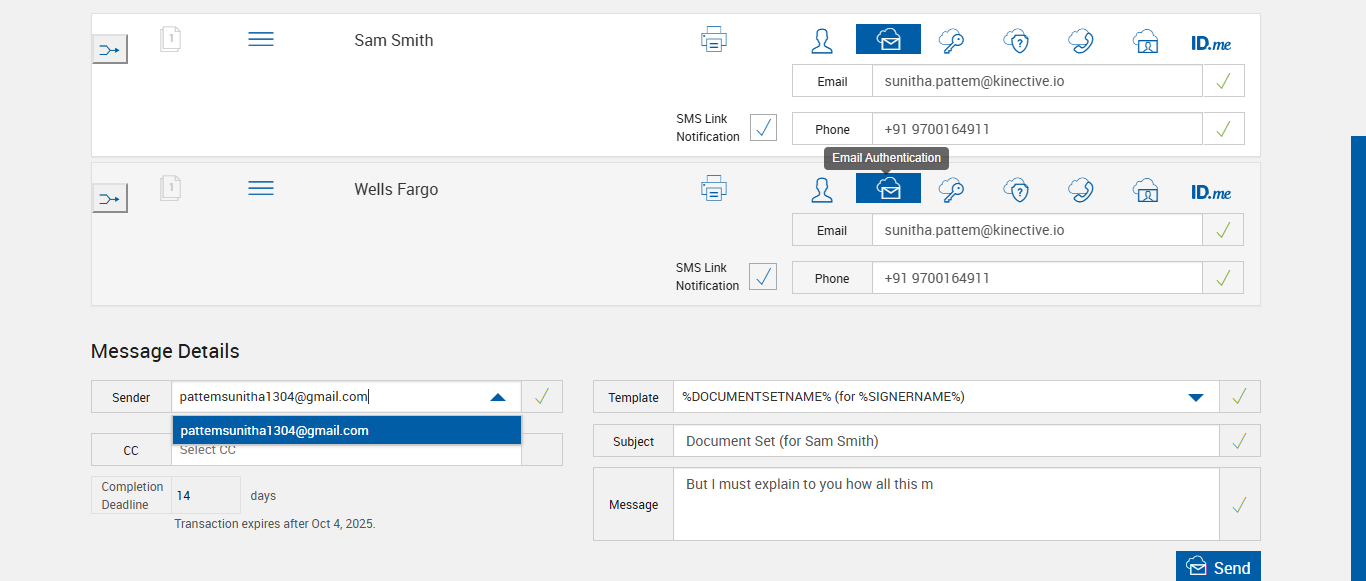Select phone authentication icon for Sam Smith

tap(1080, 40)
